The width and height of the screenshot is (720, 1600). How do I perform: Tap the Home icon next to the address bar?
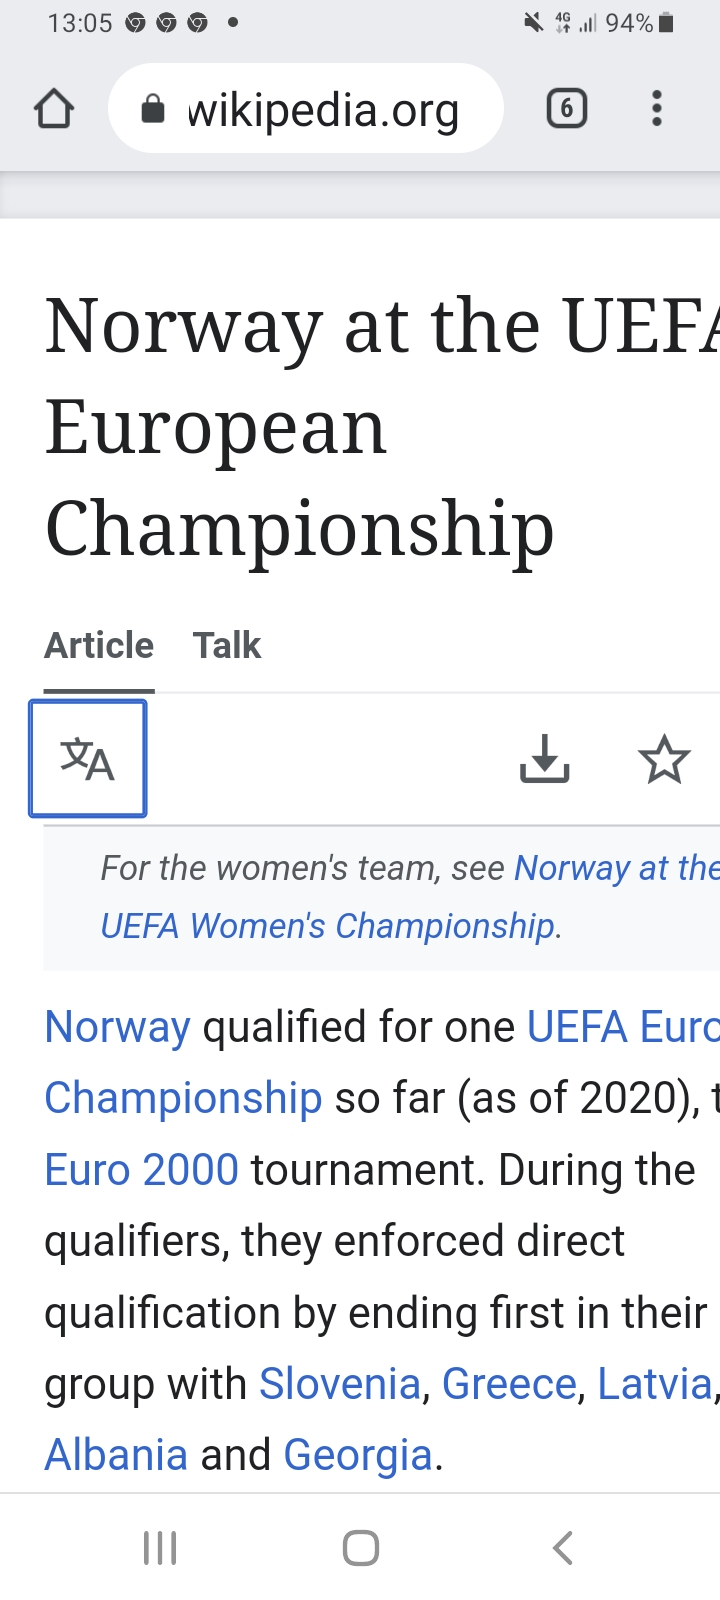55,108
